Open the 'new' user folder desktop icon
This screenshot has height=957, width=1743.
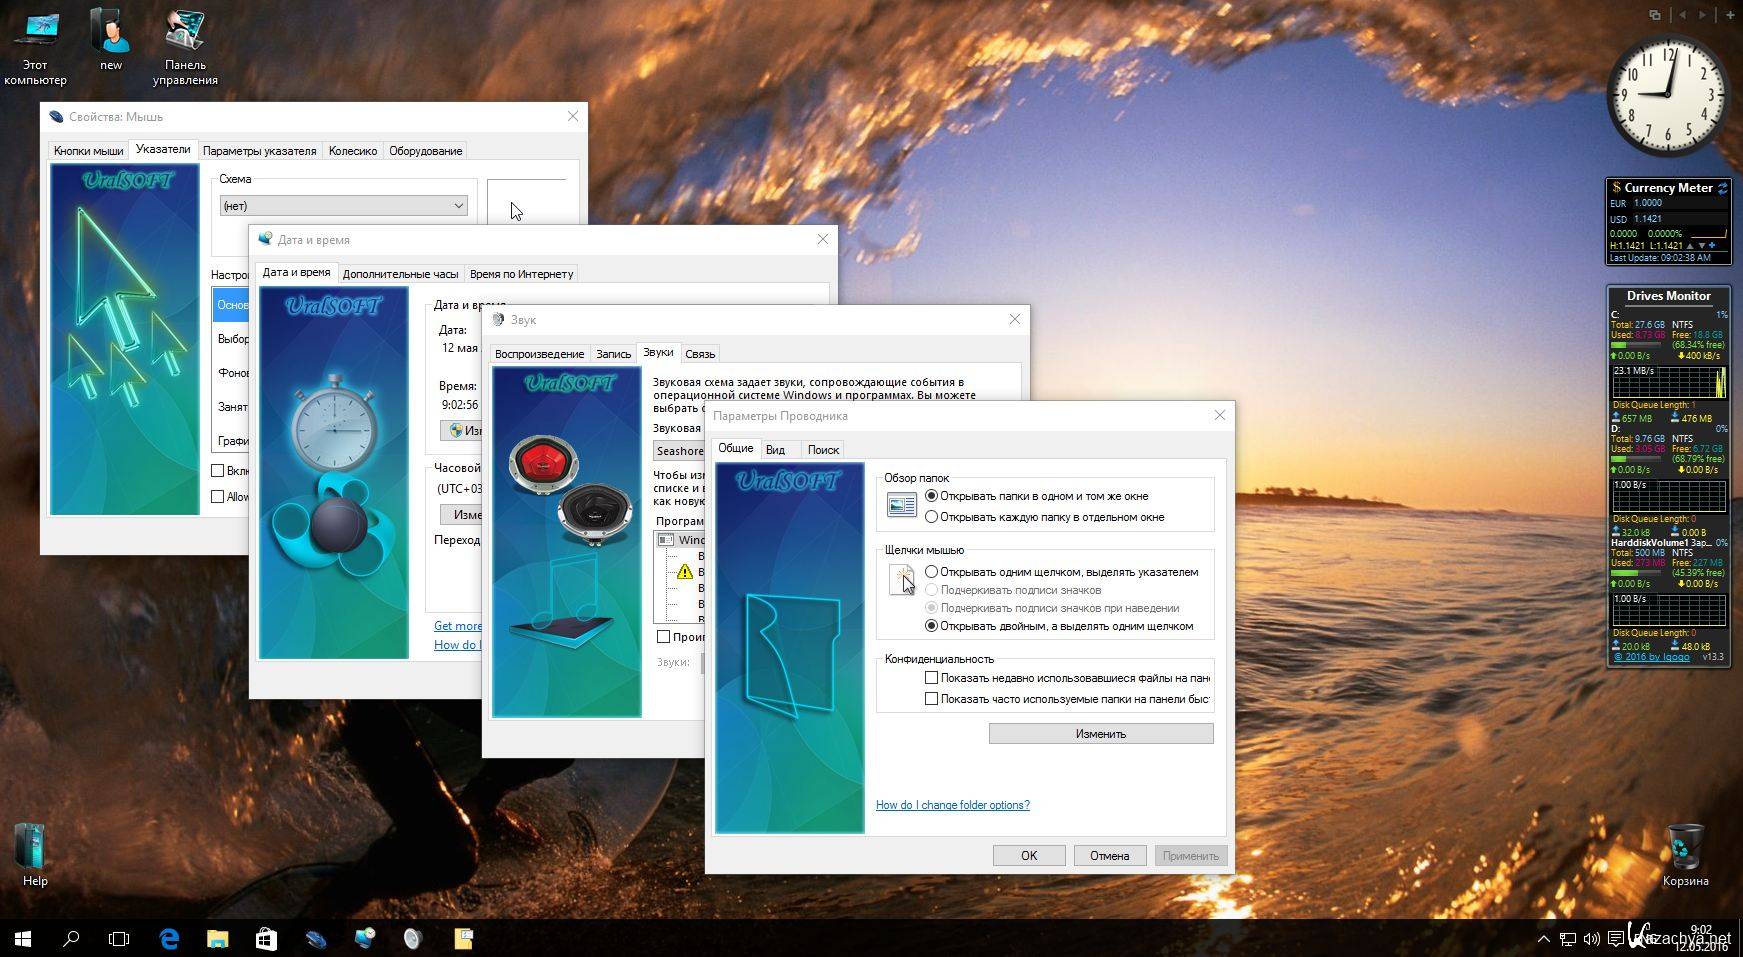pos(111,40)
